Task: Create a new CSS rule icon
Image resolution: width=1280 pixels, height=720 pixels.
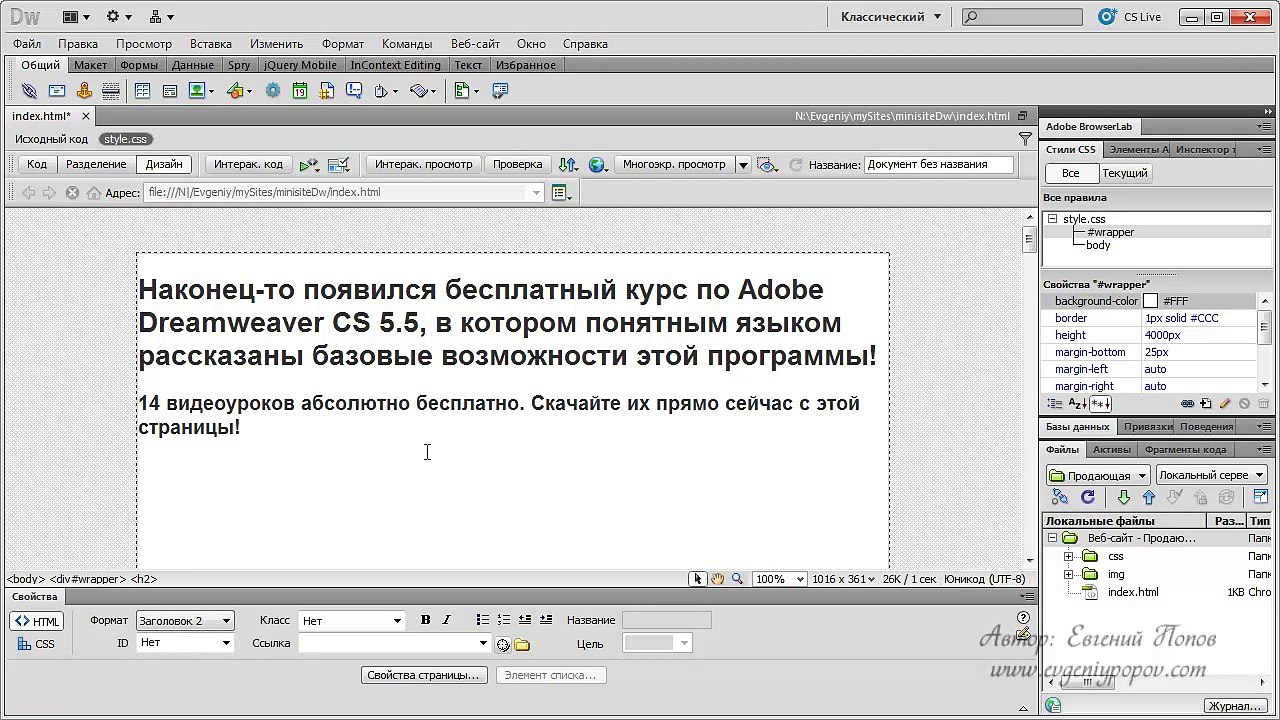Action: 1206,404
